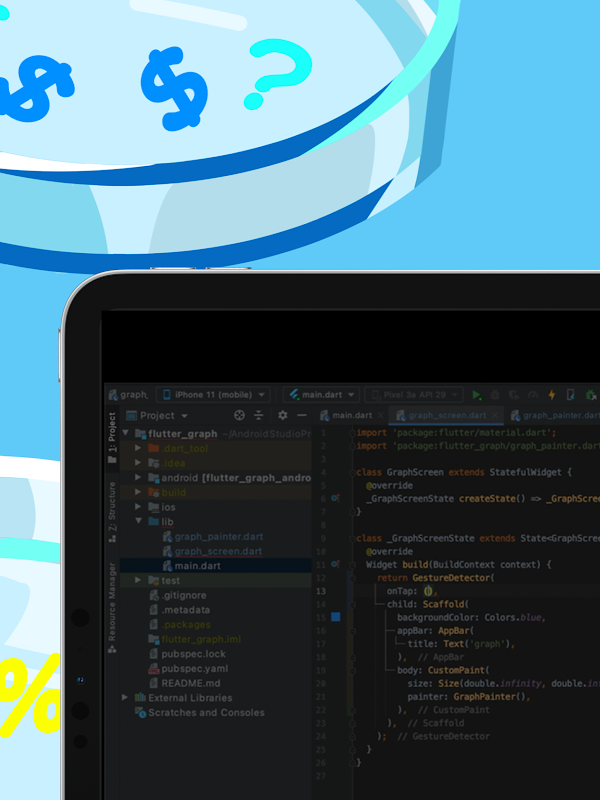The height and width of the screenshot is (800, 600).
Task: Click 'painter: GraphPainter()' code line
Action: click(x=469, y=696)
